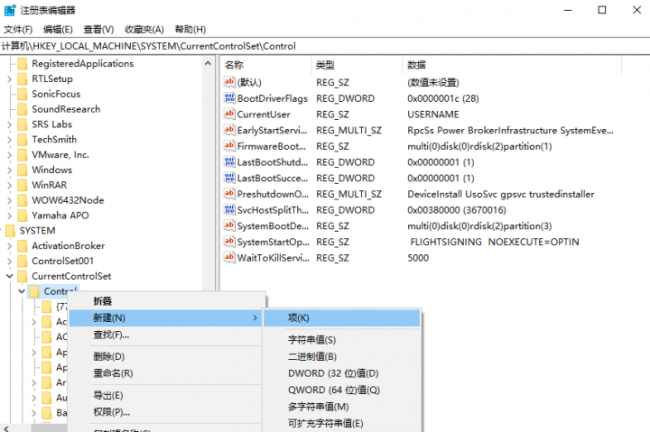Select the TechSmith folder icon
The height and width of the screenshot is (432, 650).
coord(22,140)
